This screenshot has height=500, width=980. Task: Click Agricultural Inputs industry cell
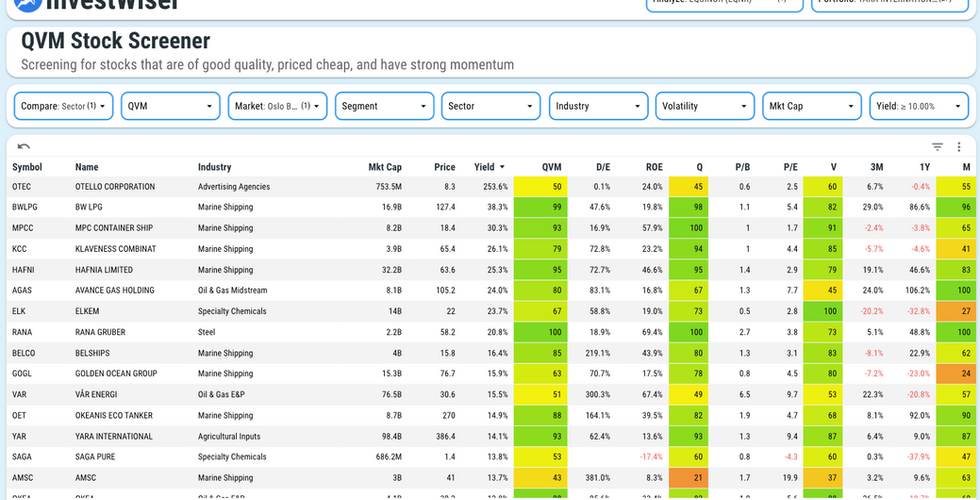tap(229, 436)
